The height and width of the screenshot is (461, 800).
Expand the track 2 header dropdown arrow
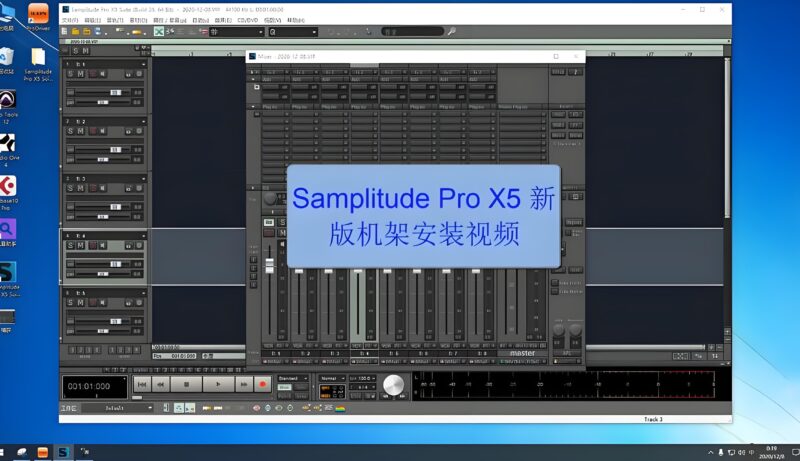pyautogui.click(x=144, y=121)
